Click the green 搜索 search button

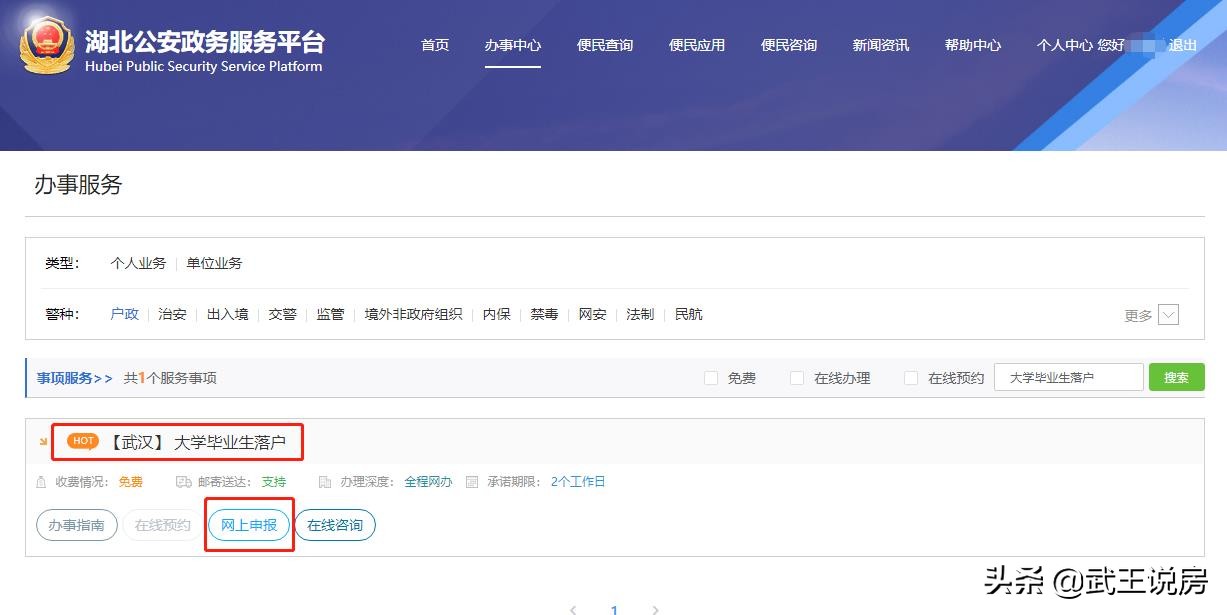pos(1176,377)
